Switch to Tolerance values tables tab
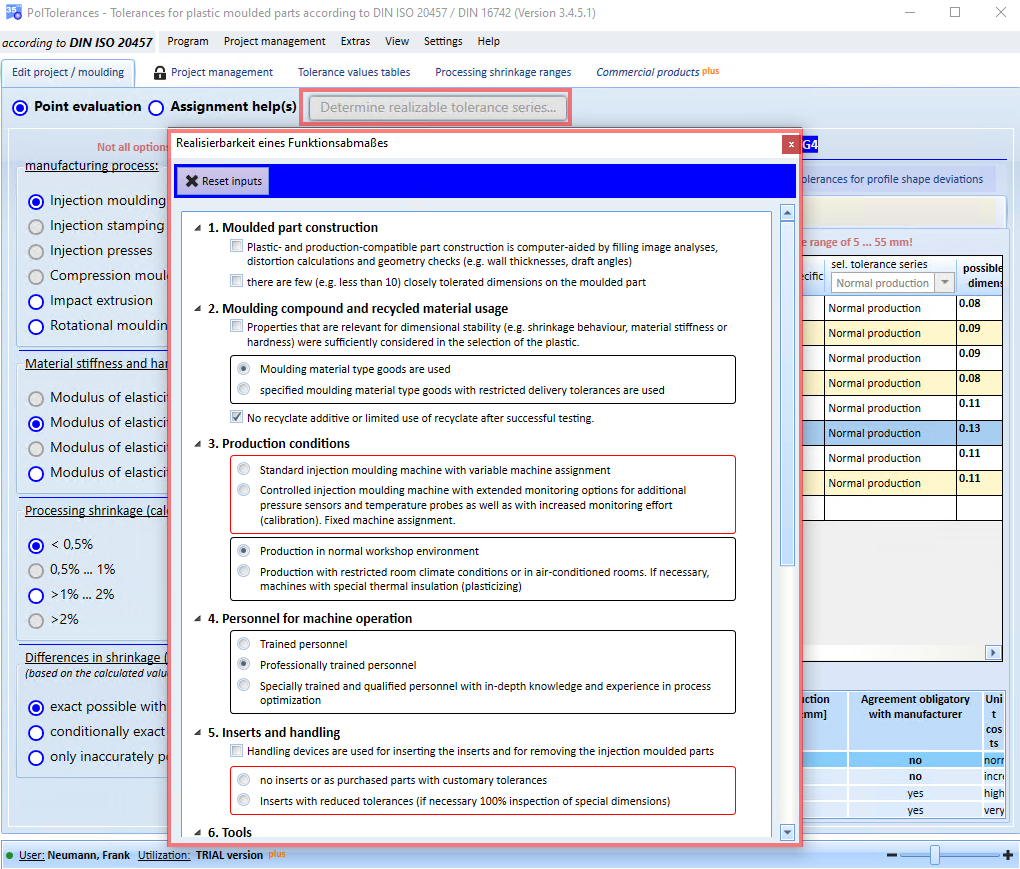Image resolution: width=1020 pixels, height=869 pixels. [x=354, y=72]
